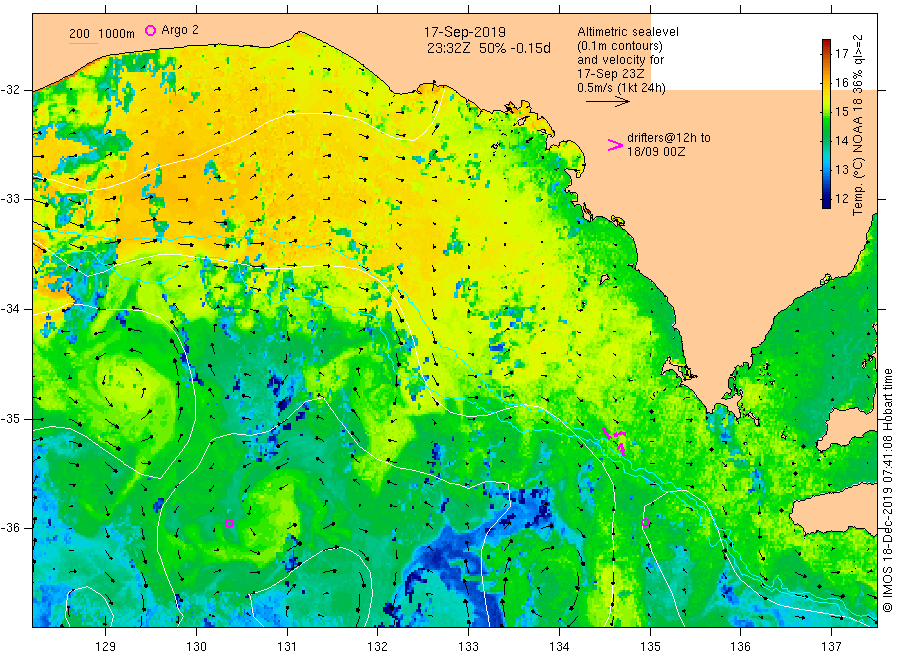Click the 135 longitude axis label
Image resolution: width=900 pixels, height=660 pixels.
tap(650, 647)
